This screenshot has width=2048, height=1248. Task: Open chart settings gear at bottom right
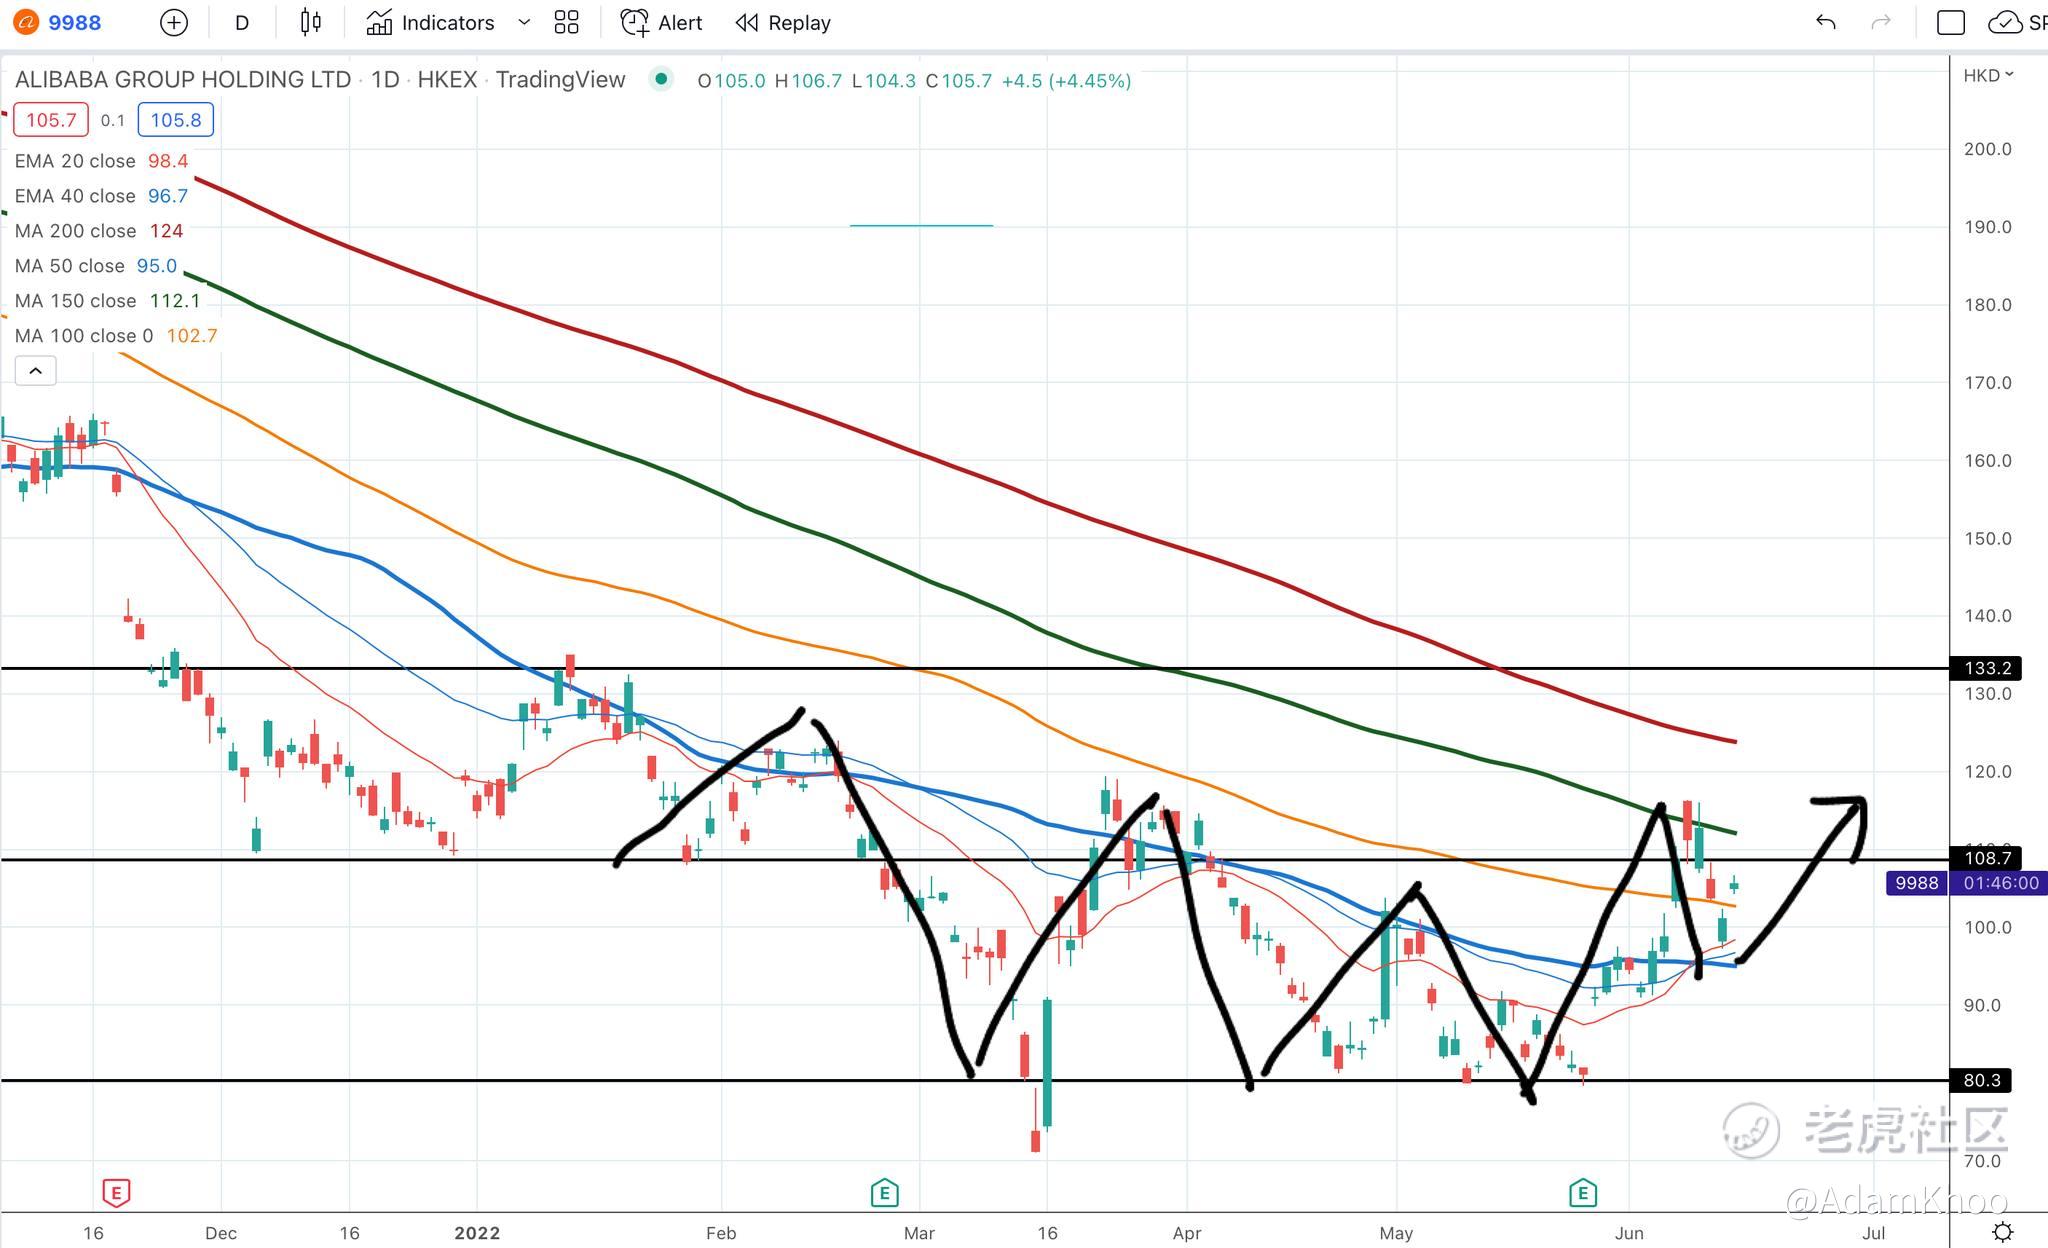tap(2002, 1231)
